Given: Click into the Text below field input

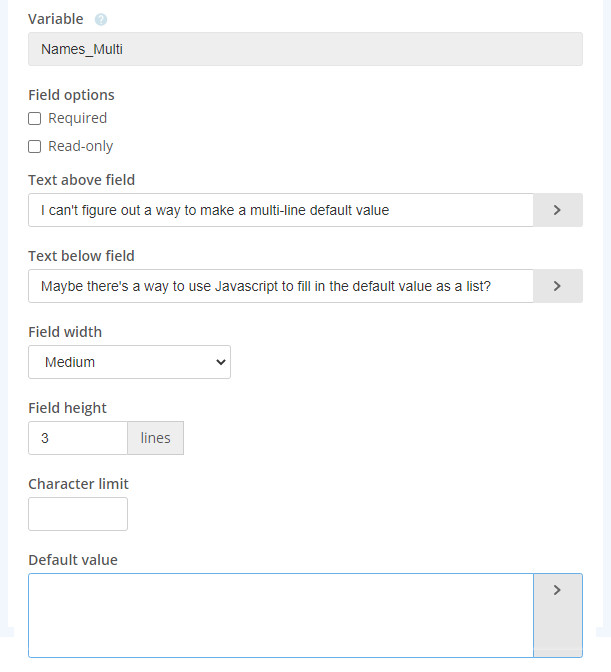Looking at the screenshot, I should 280,286.
